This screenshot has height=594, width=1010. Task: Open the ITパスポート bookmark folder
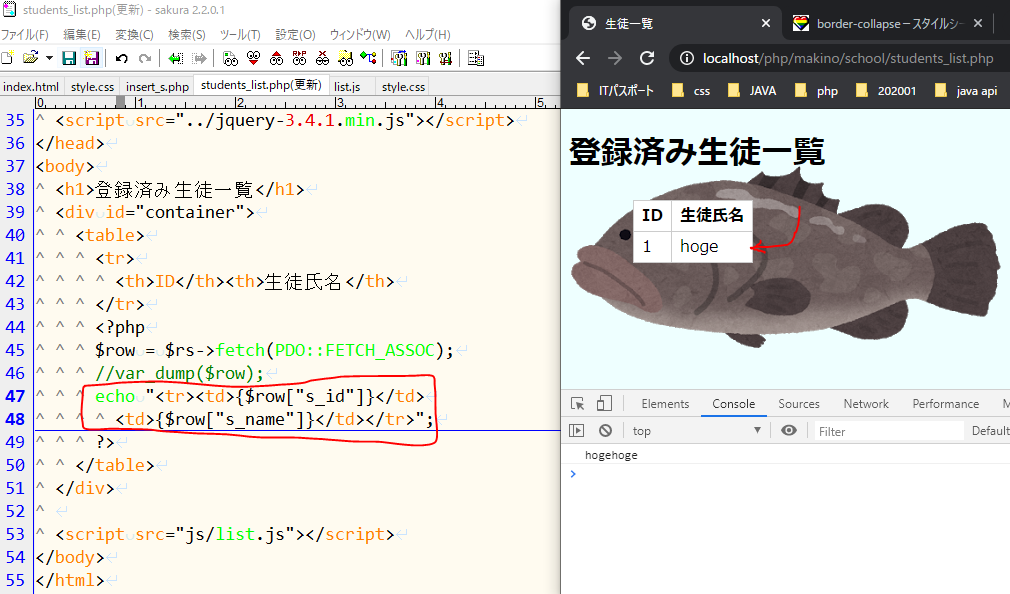coord(615,91)
